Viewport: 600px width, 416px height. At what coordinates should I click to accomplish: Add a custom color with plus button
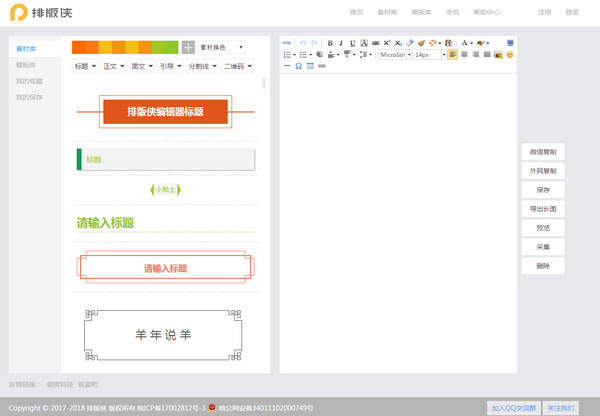188,47
